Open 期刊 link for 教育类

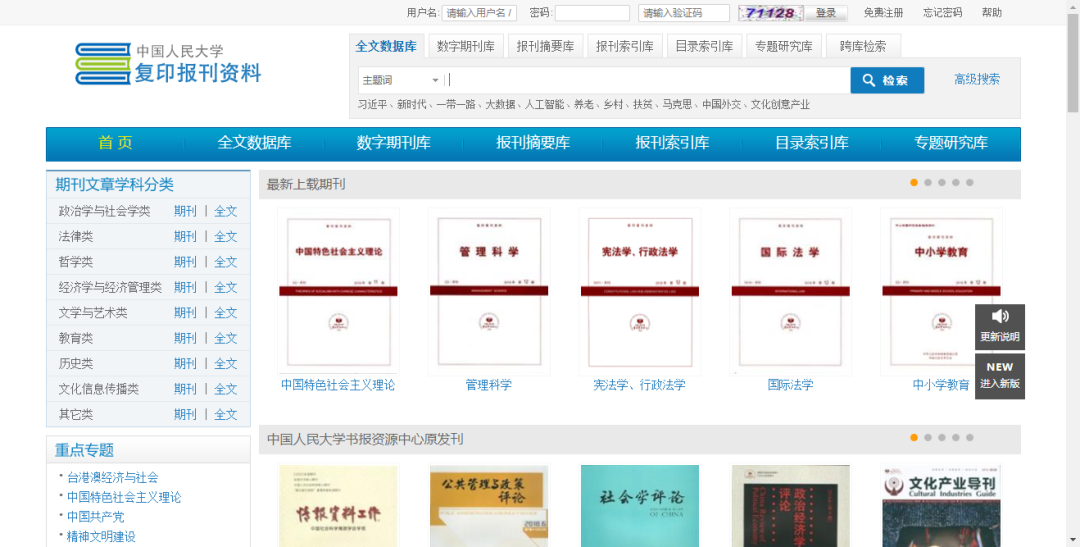tap(185, 338)
